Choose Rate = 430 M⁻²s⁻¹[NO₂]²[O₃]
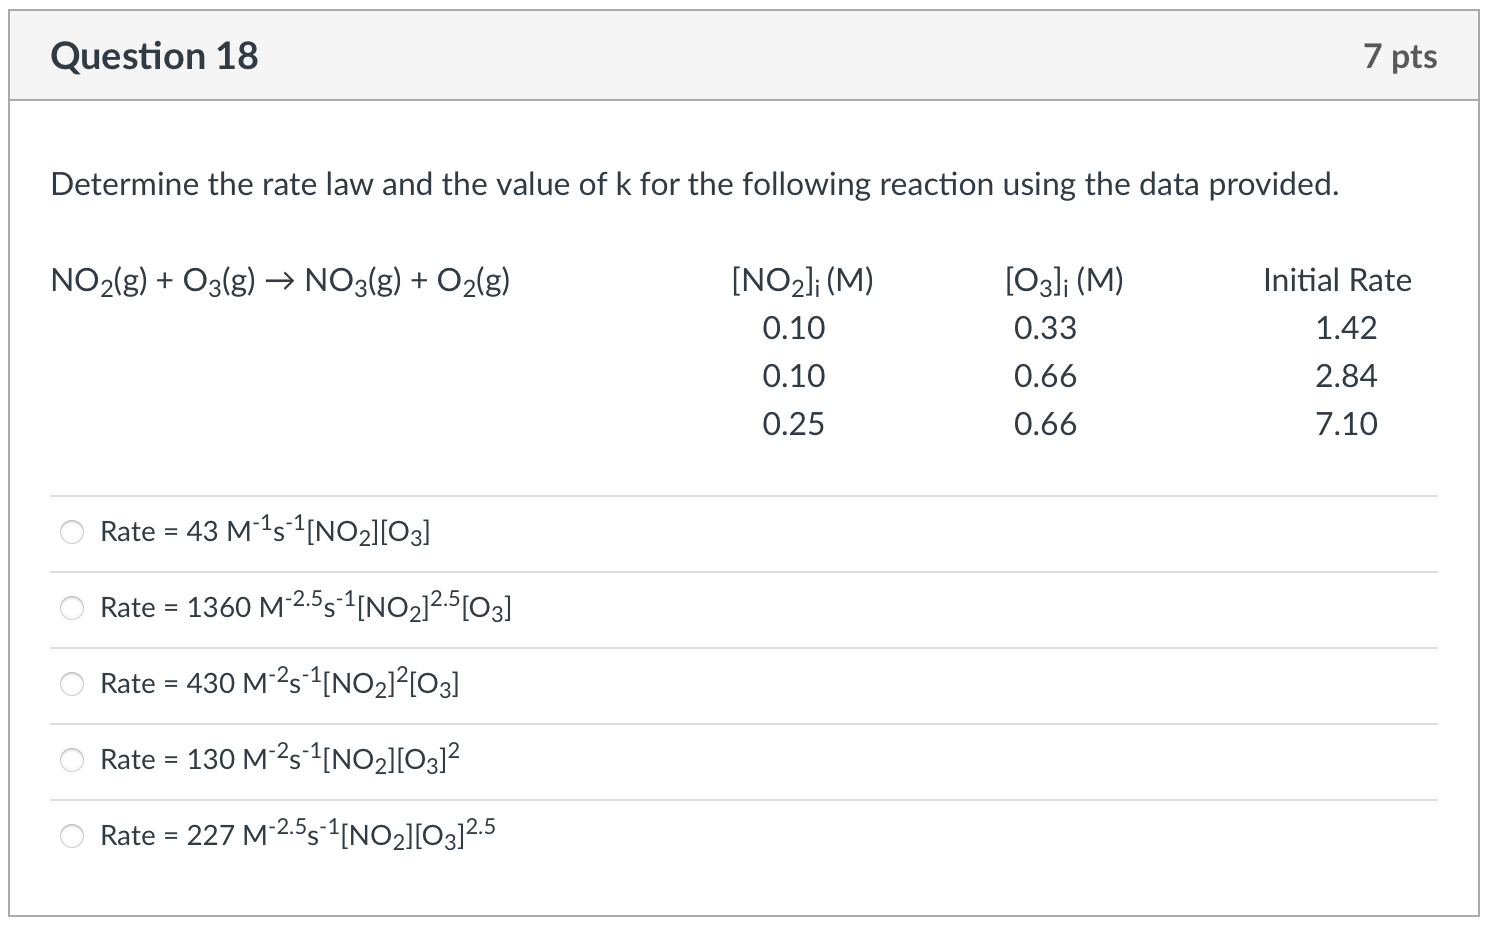The height and width of the screenshot is (928, 1488). 278,684
